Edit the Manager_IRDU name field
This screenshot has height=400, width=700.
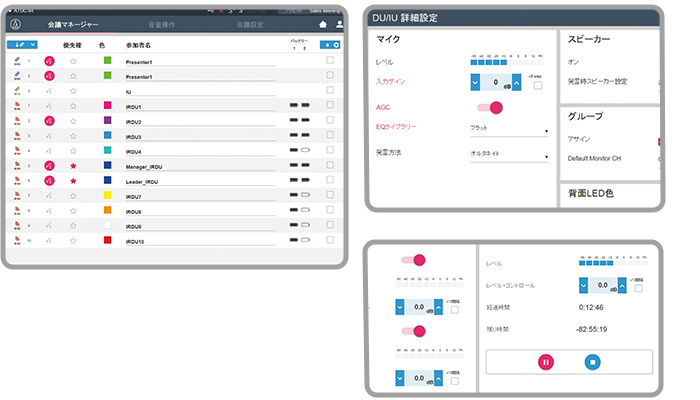point(200,167)
